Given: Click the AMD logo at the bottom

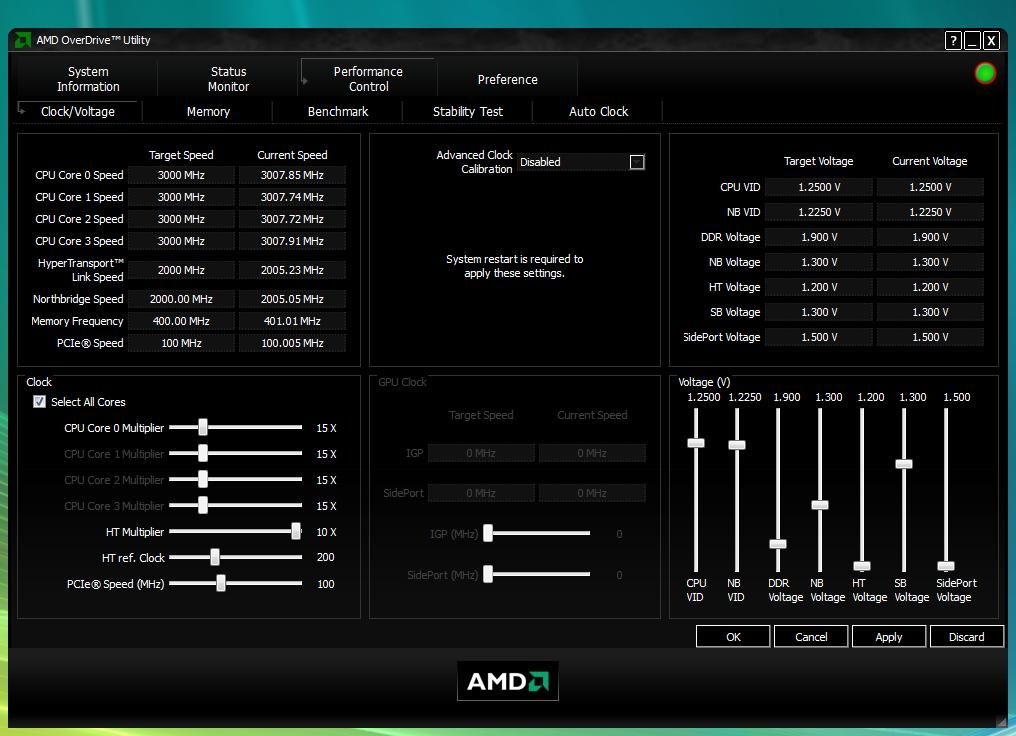Looking at the screenshot, I should 507,681.
